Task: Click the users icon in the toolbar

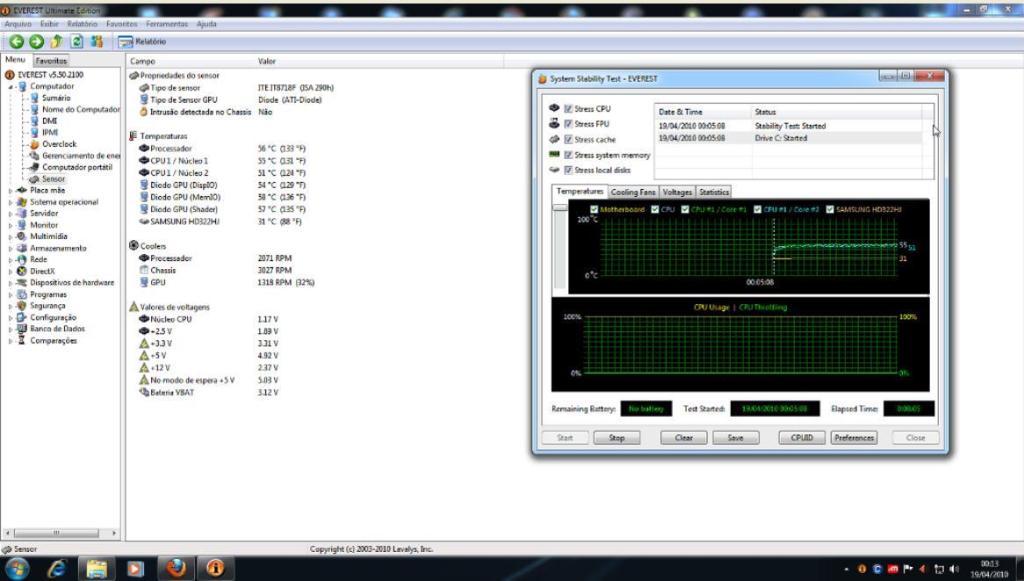Action: (97, 42)
